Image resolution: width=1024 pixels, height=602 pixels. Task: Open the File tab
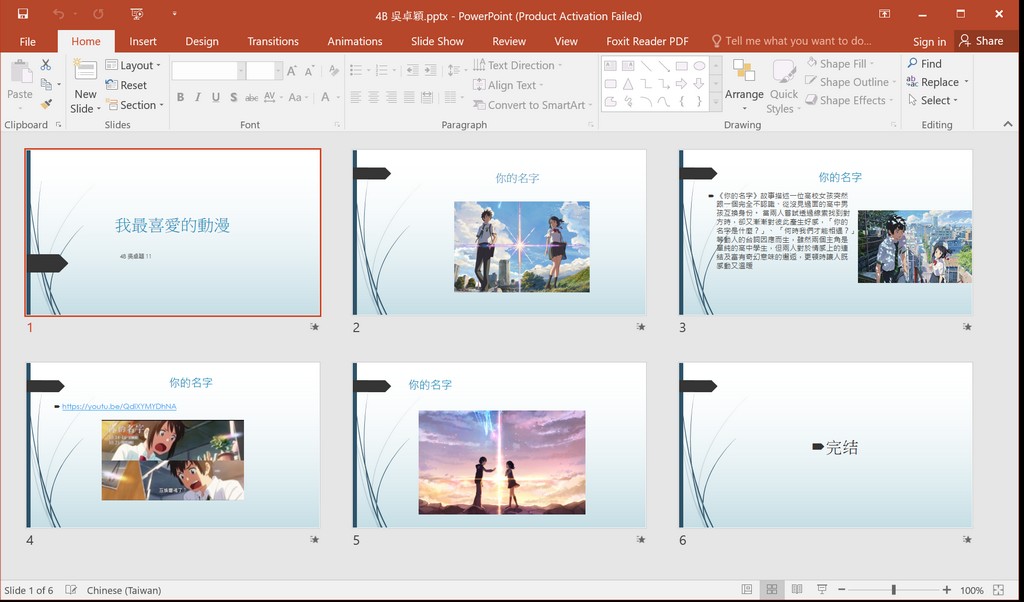point(27,41)
